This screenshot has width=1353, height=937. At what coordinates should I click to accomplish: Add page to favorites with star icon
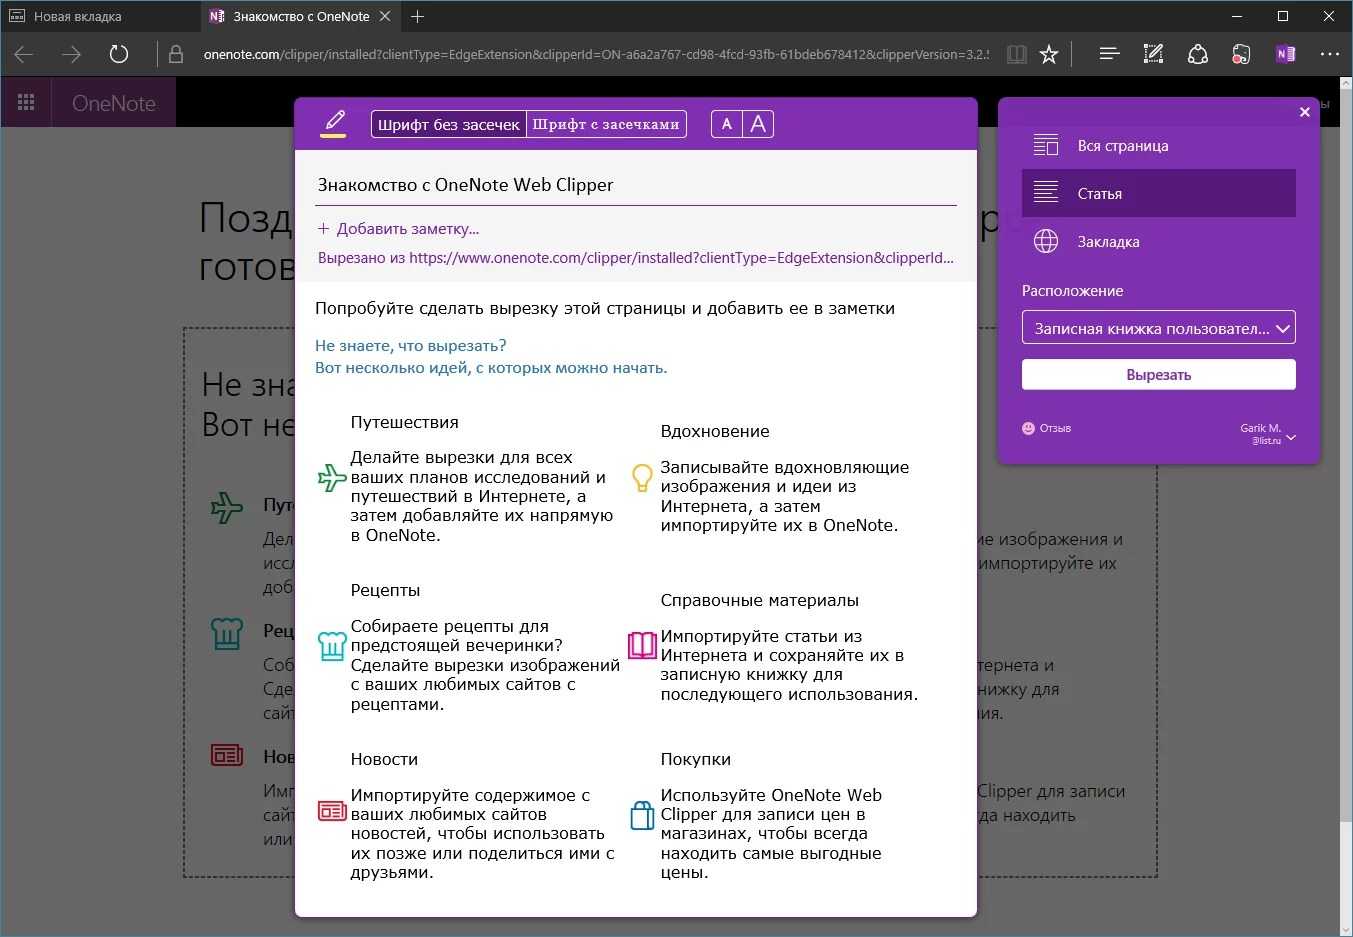(1048, 54)
